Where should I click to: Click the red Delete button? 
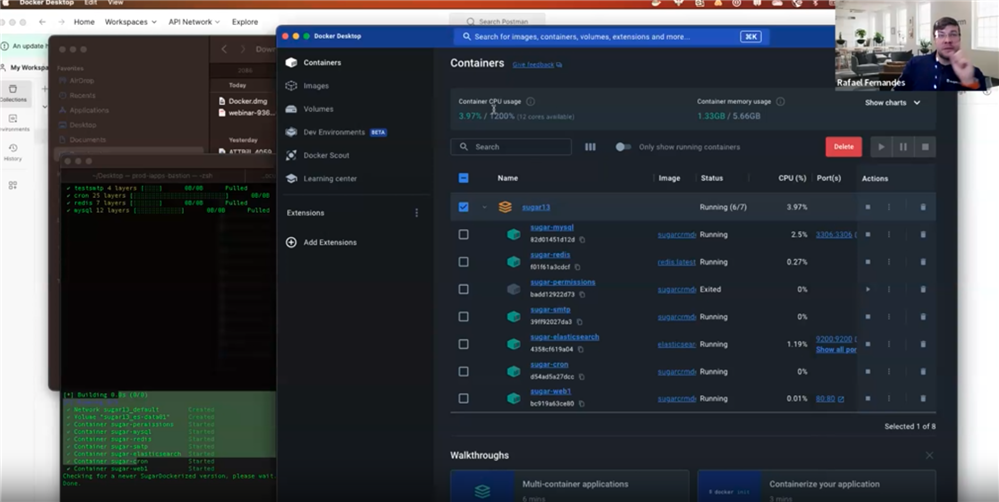843,147
